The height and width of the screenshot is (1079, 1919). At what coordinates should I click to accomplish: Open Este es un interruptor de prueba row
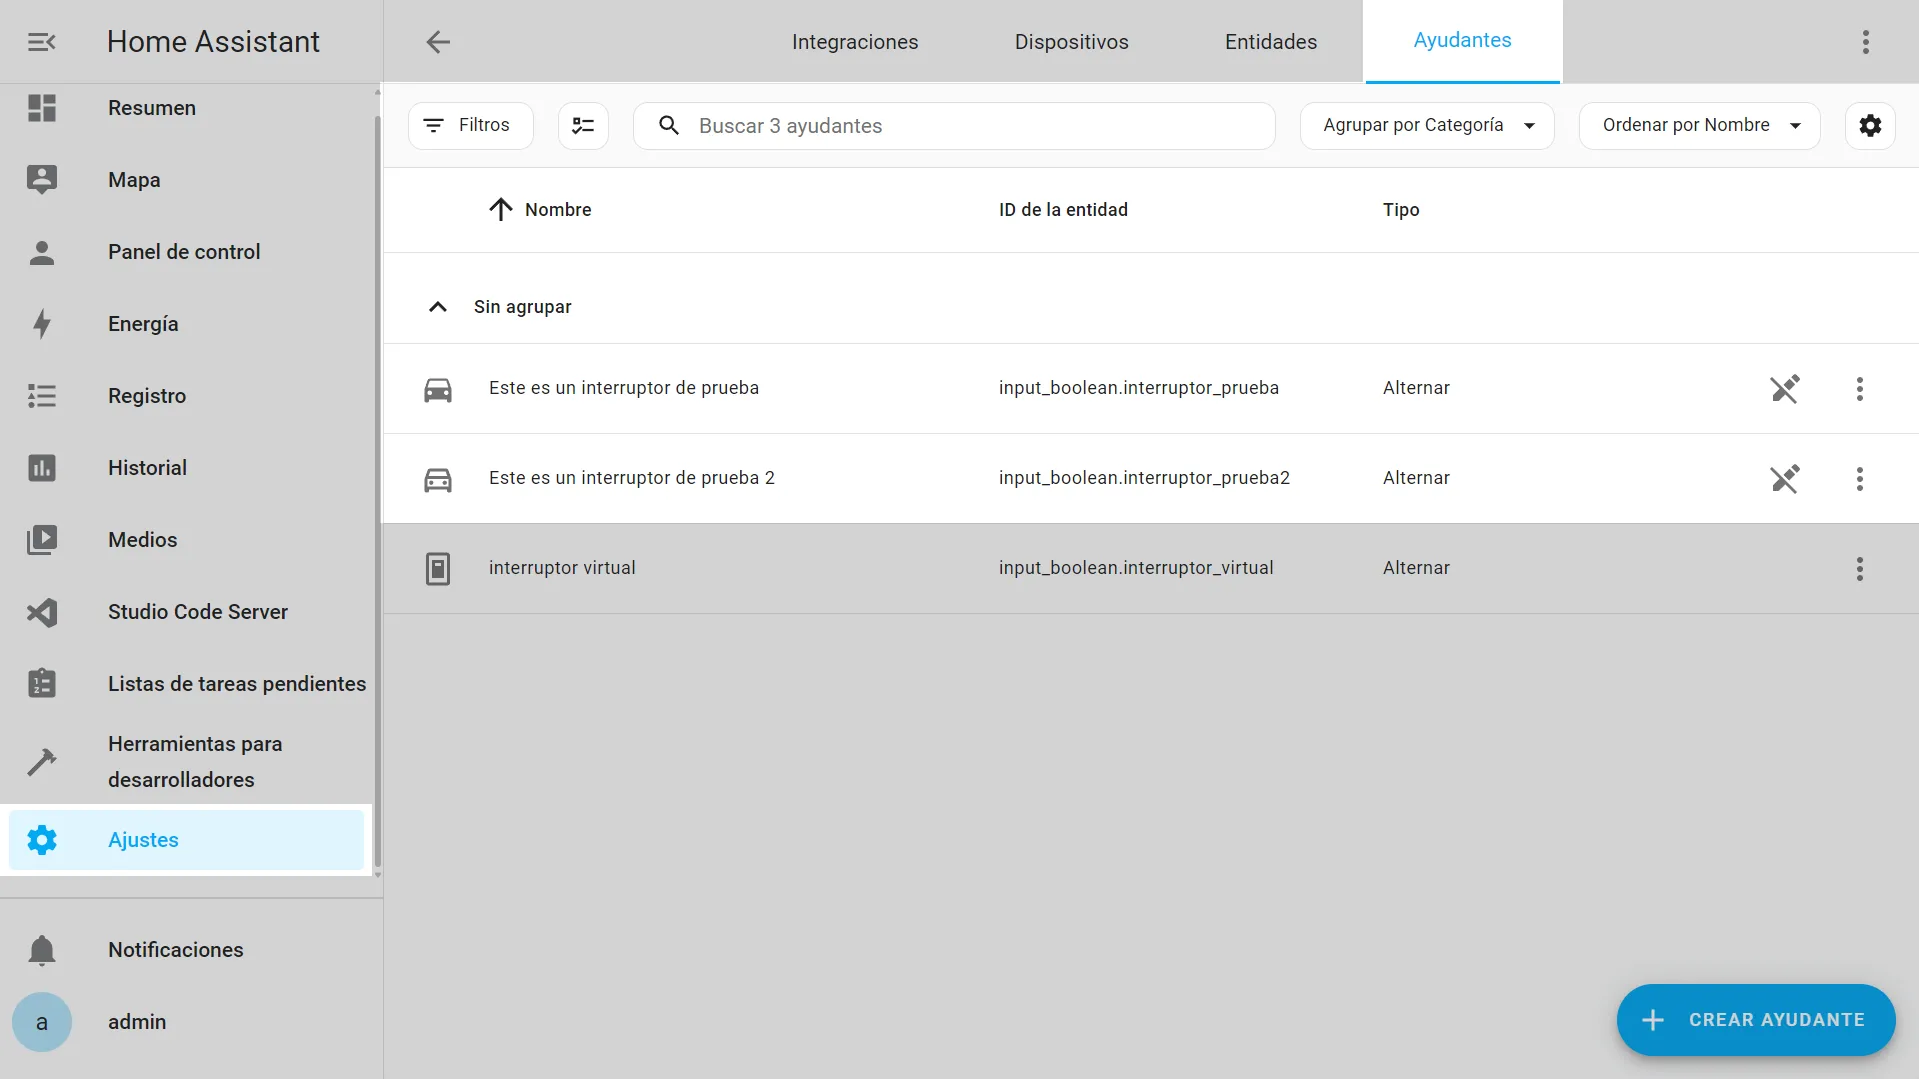[1151, 389]
